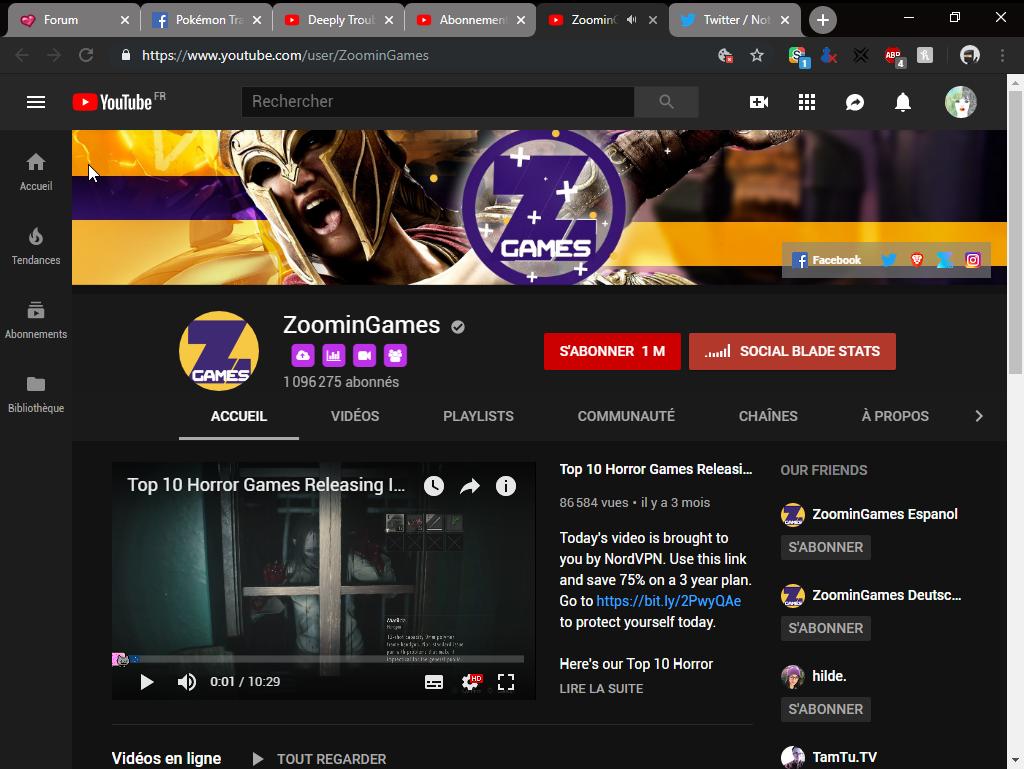Subscribe to ZoominGames Espanol
The image size is (1024, 769).
click(825, 547)
